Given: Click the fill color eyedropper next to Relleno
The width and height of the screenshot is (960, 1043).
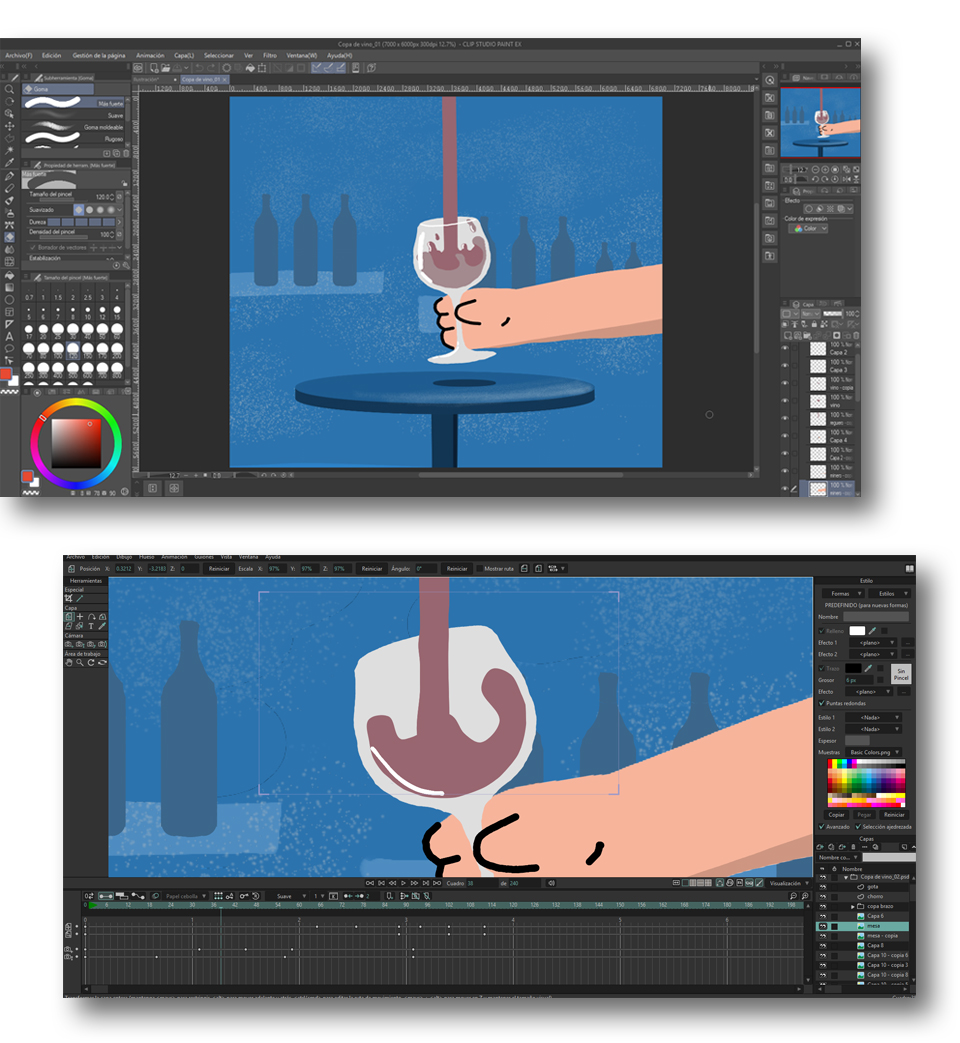Looking at the screenshot, I should tap(871, 631).
